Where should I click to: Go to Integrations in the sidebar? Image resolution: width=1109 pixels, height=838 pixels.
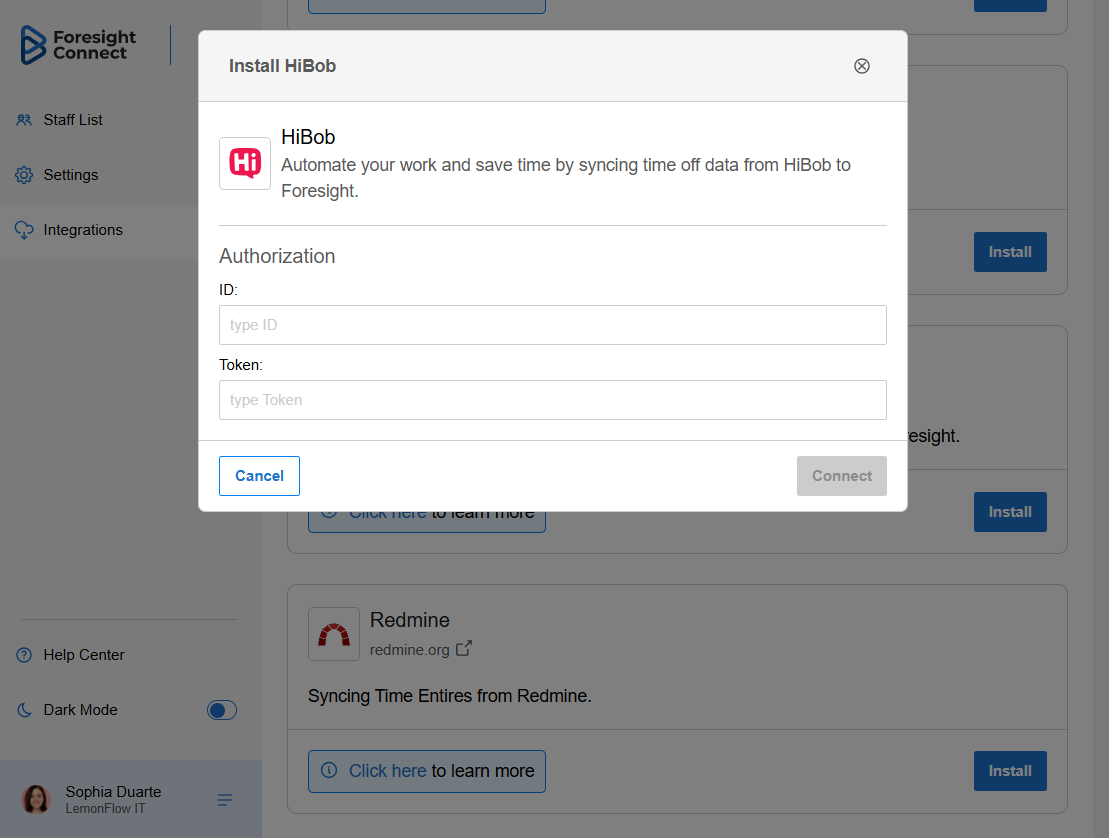tap(83, 230)
